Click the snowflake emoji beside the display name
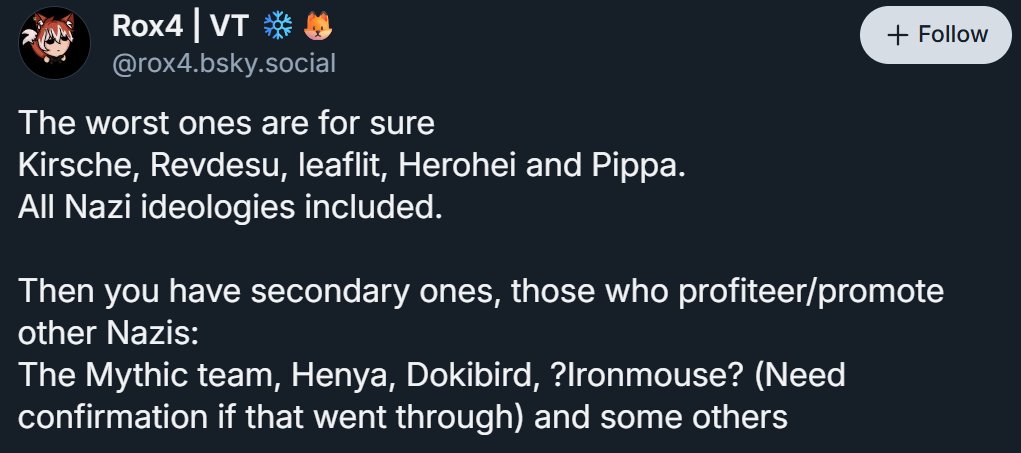 click(276, 30)
